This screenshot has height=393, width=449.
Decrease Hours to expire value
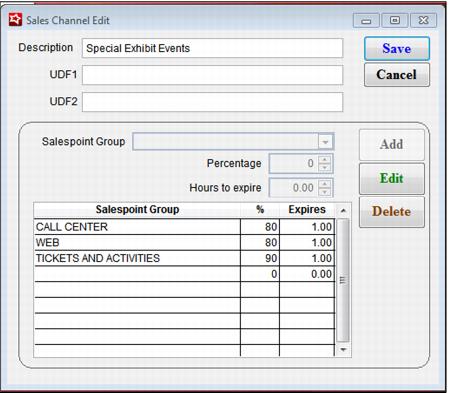pyautogui.click(x=324, y=192)
